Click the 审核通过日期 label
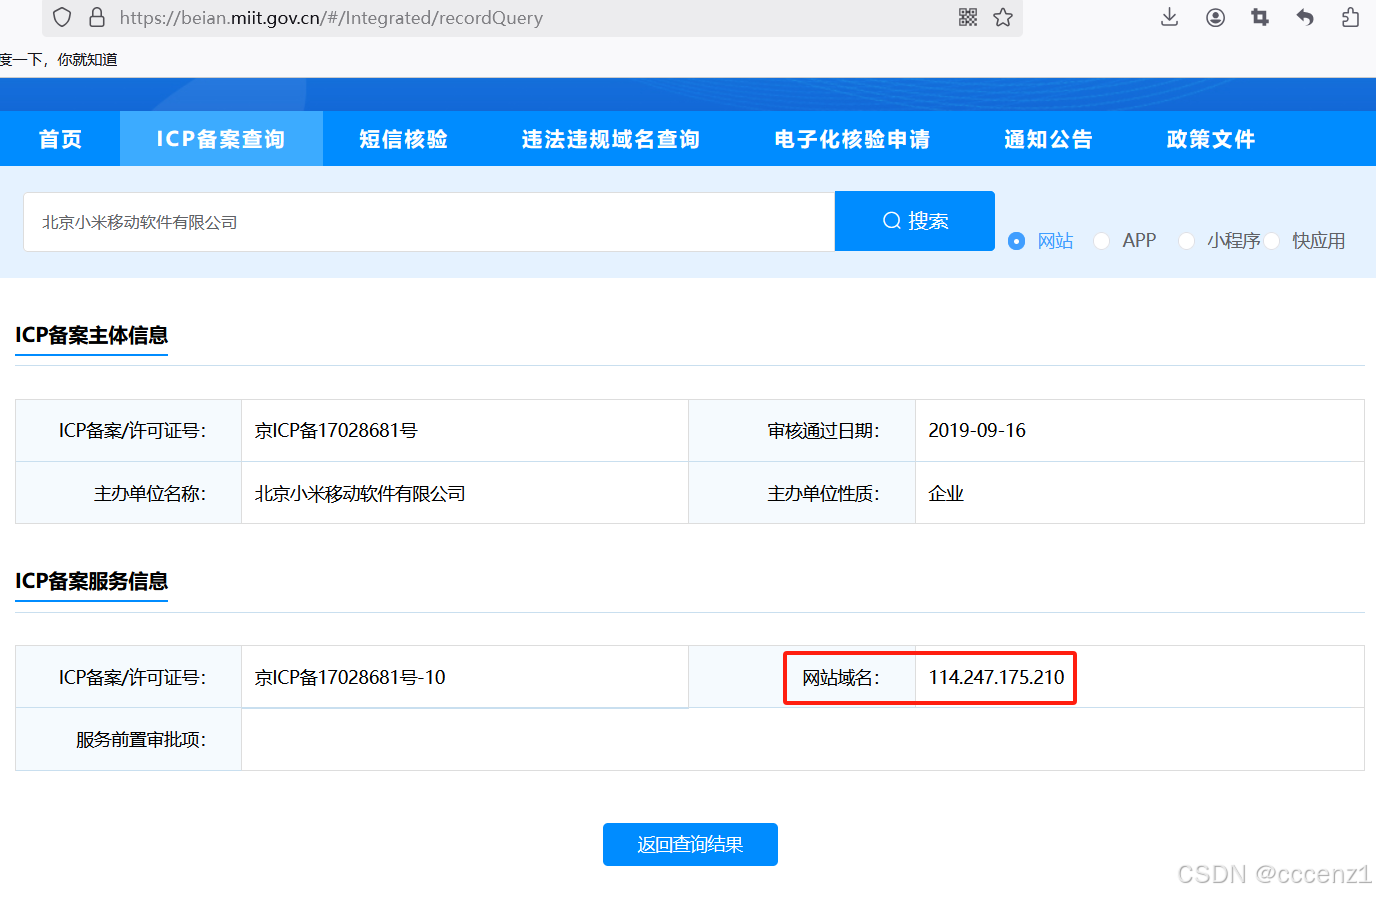This screenshot has height=897, width=1376. [823, 430]
